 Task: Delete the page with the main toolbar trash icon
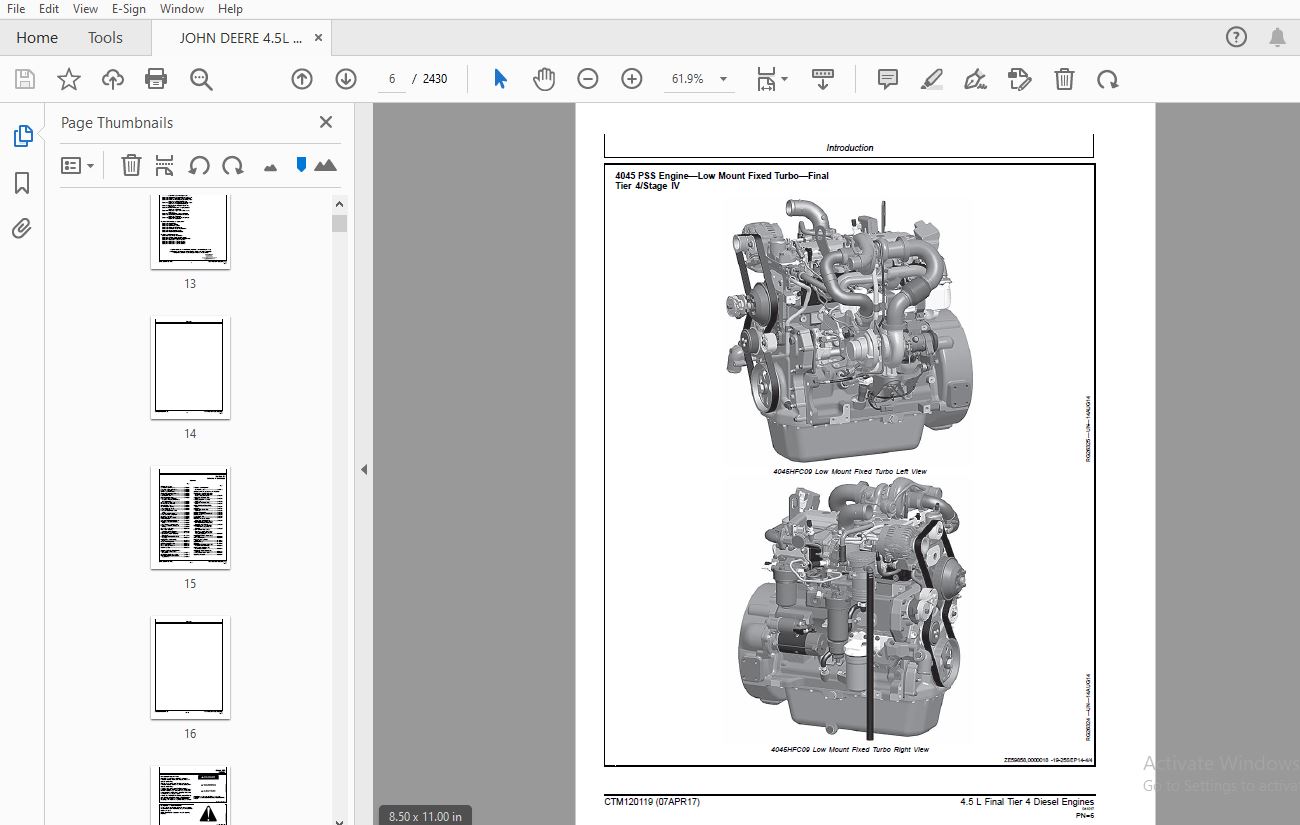(1065, 79)
